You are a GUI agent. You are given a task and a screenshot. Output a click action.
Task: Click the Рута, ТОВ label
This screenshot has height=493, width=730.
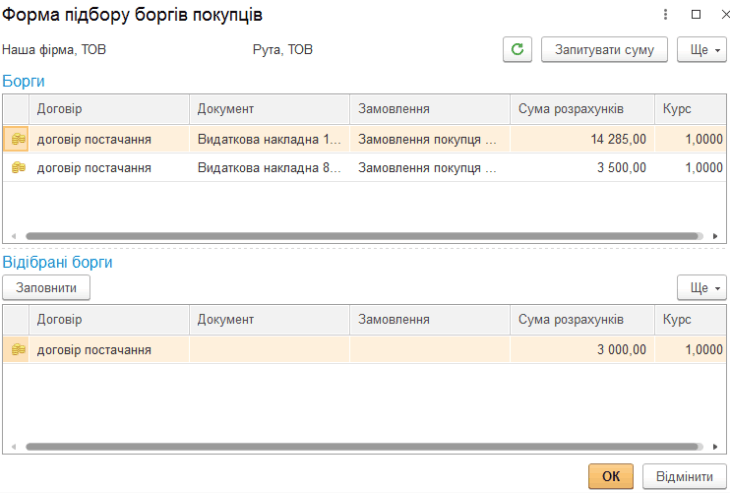283,49
